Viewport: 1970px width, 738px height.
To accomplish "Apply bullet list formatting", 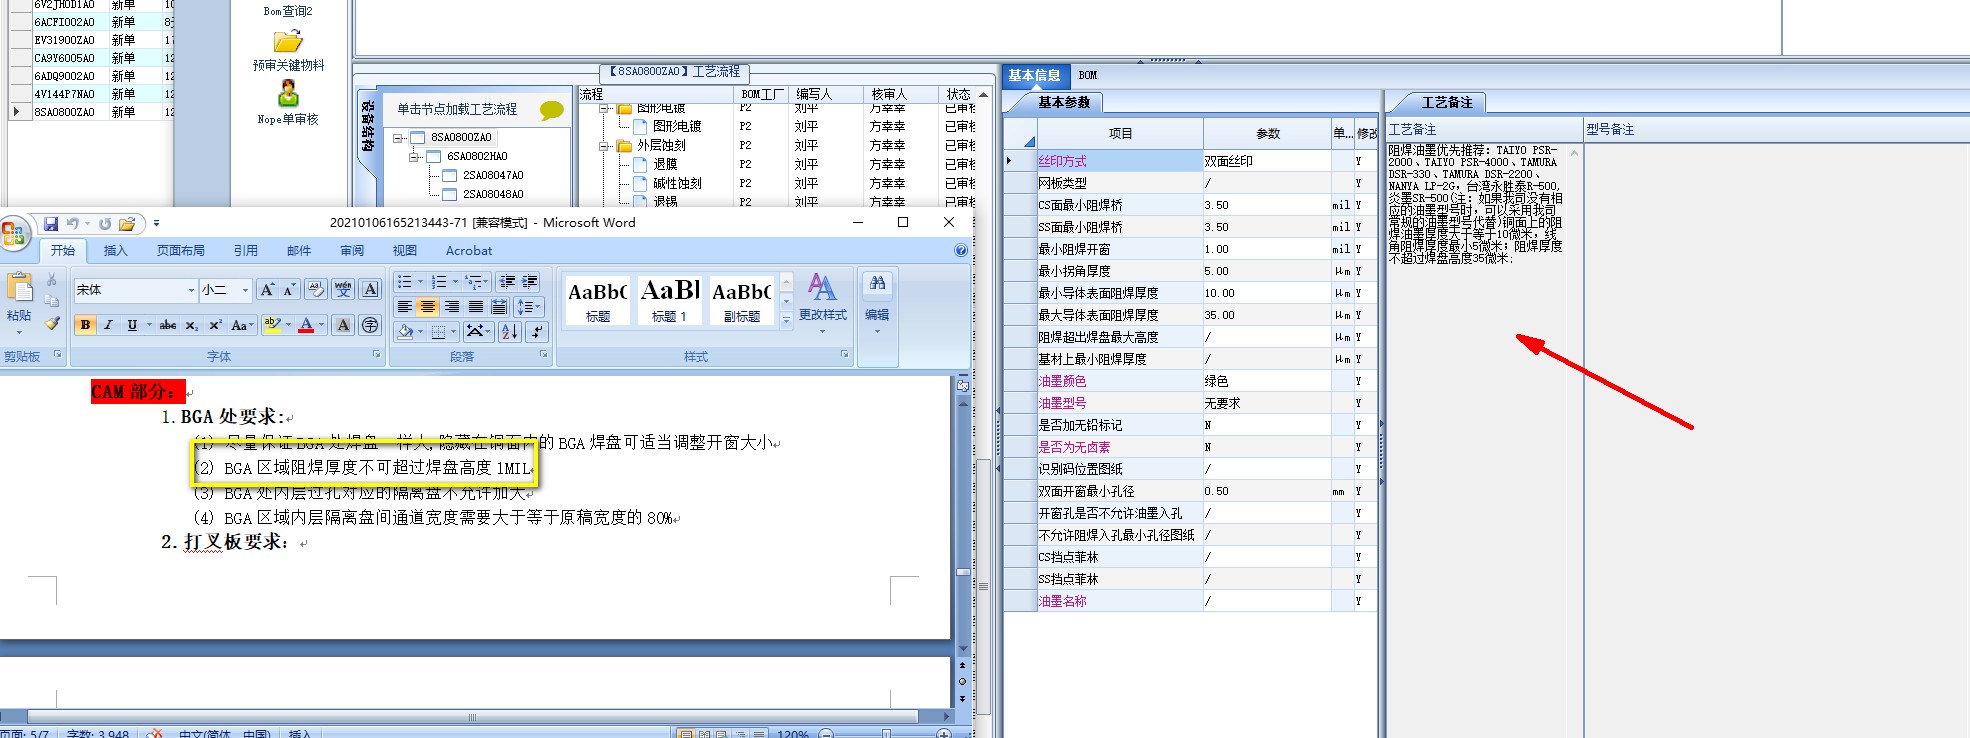I will click(404, 282).
